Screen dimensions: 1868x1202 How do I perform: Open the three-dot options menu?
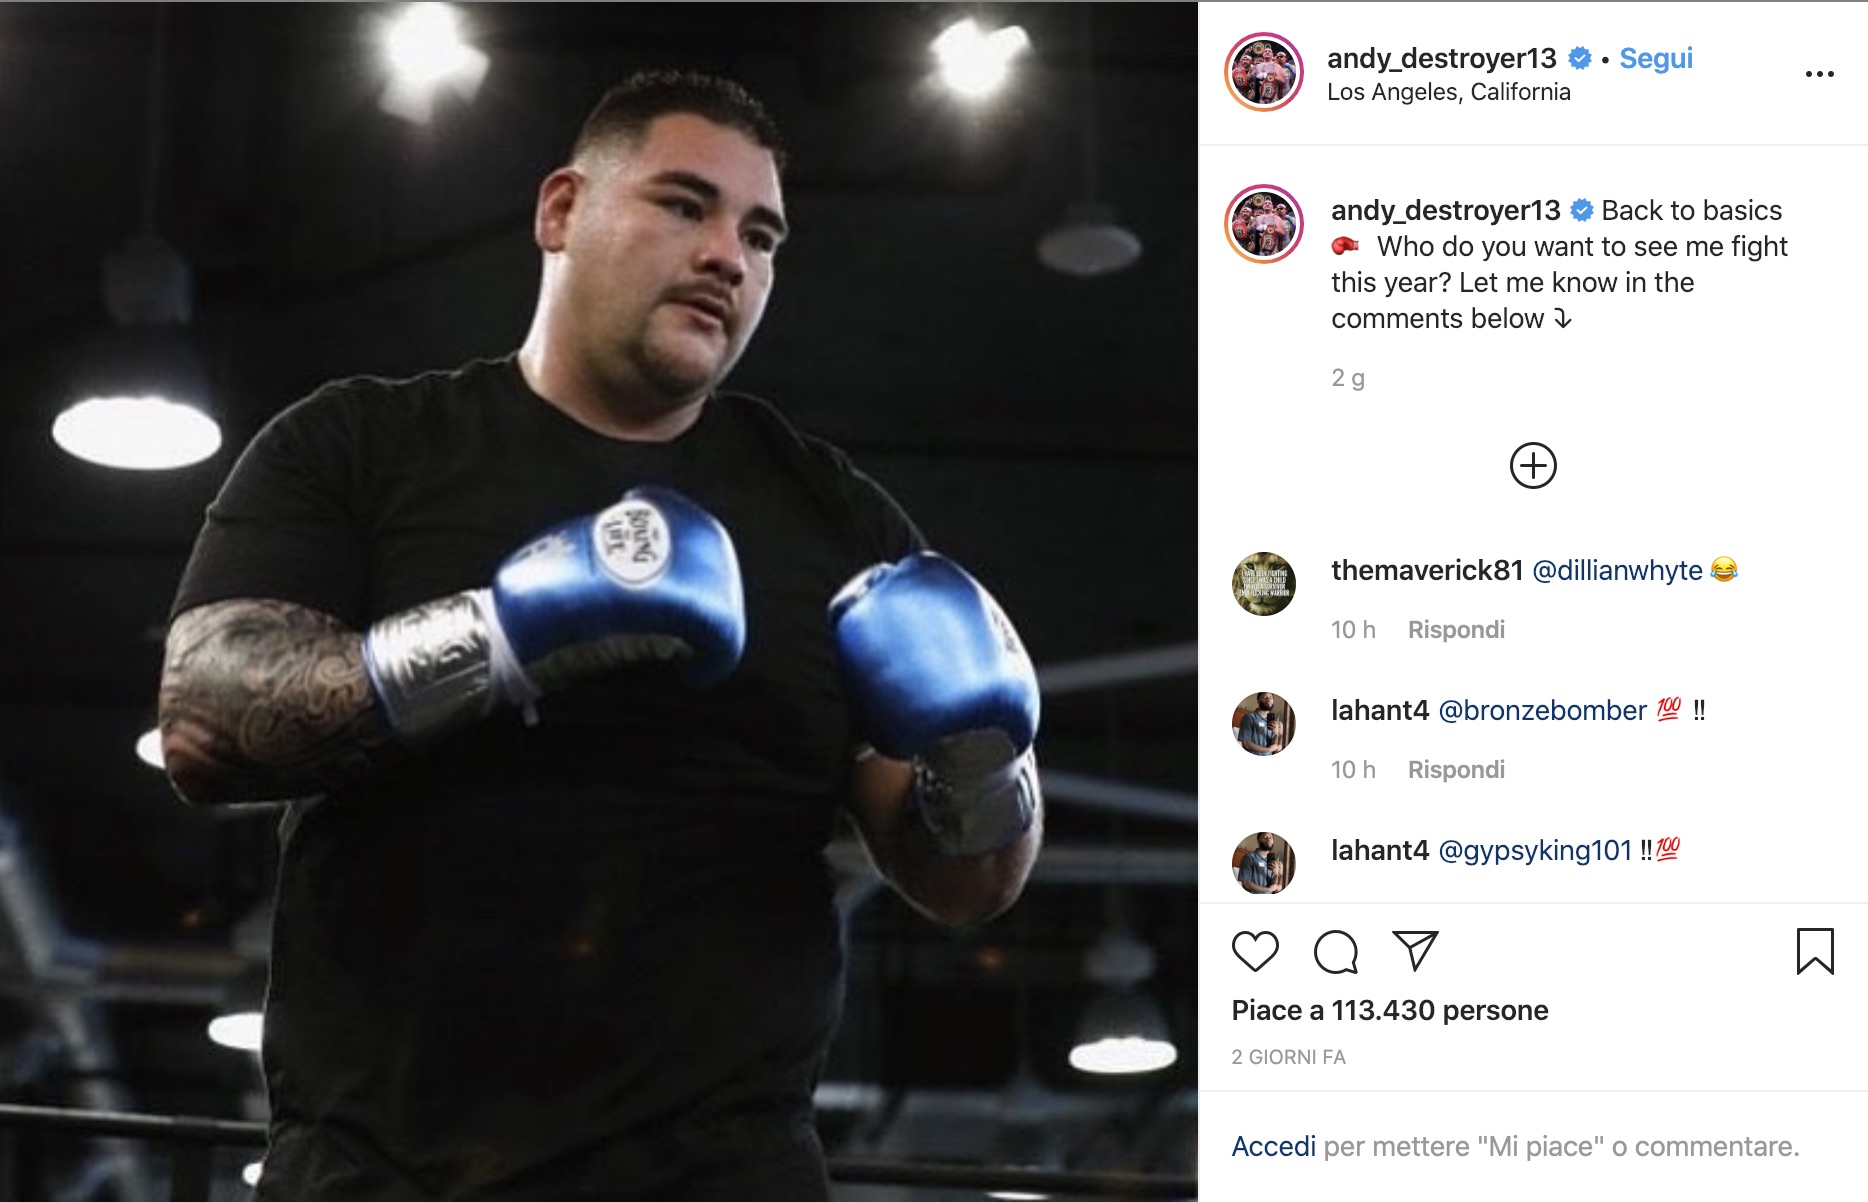(1819, 74)
